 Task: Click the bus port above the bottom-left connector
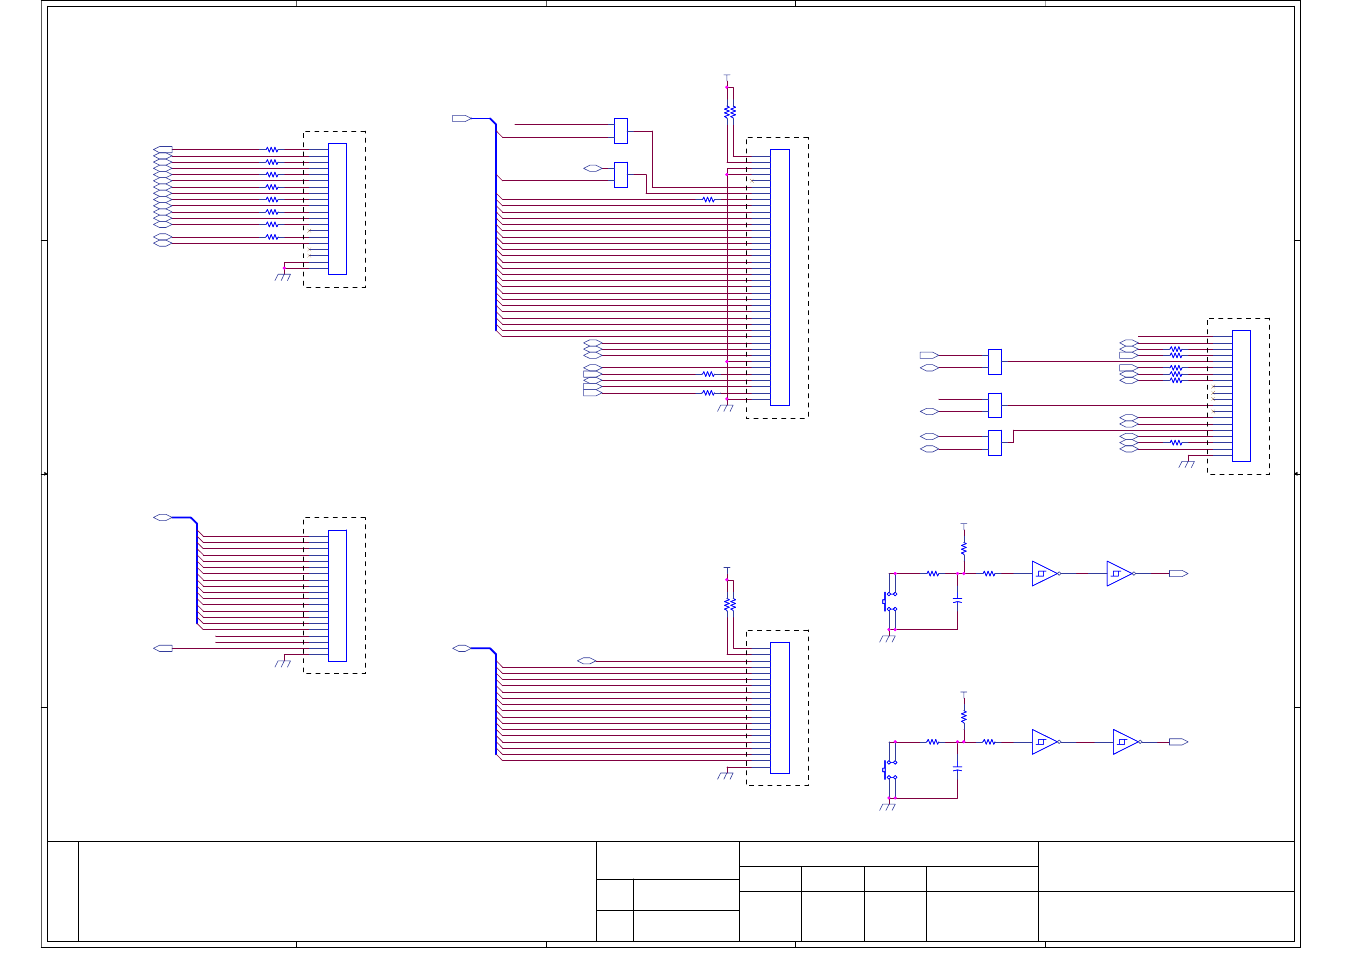(x=162, y=518)
